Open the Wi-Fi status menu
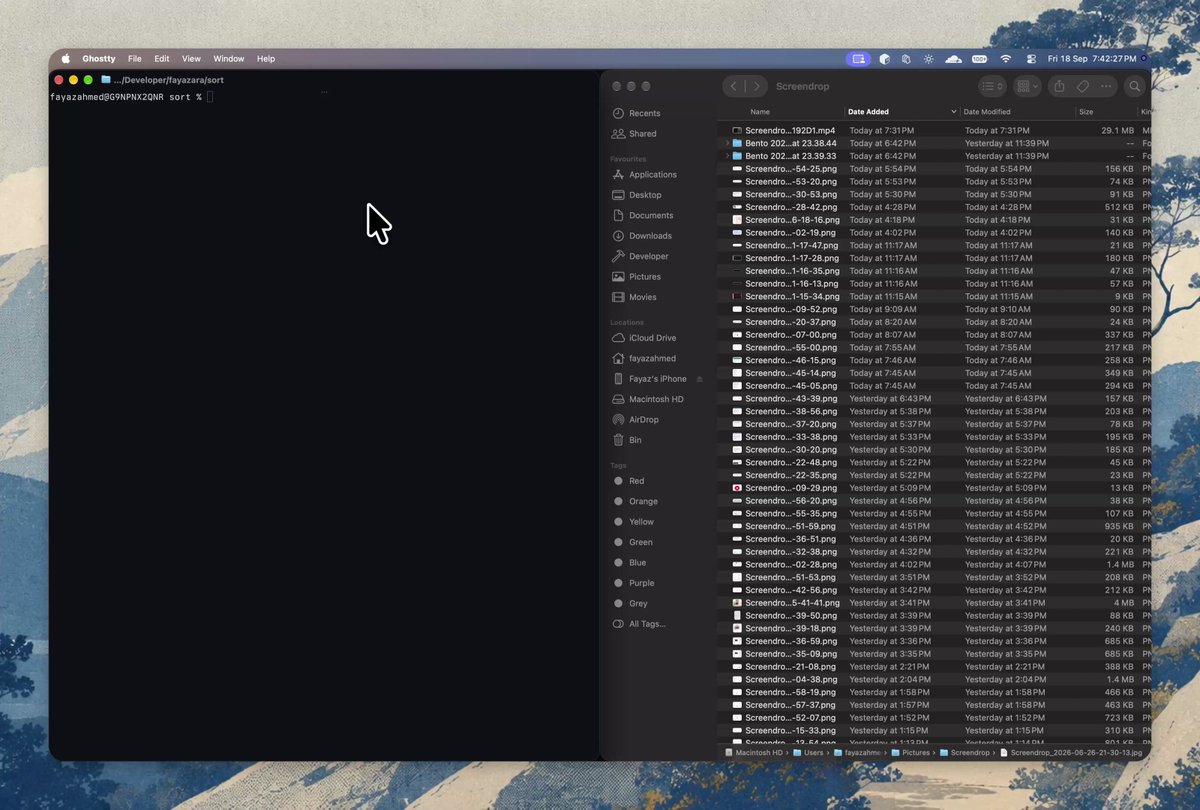Screen dimensions: 1200x810 (x=1005, y=59)
